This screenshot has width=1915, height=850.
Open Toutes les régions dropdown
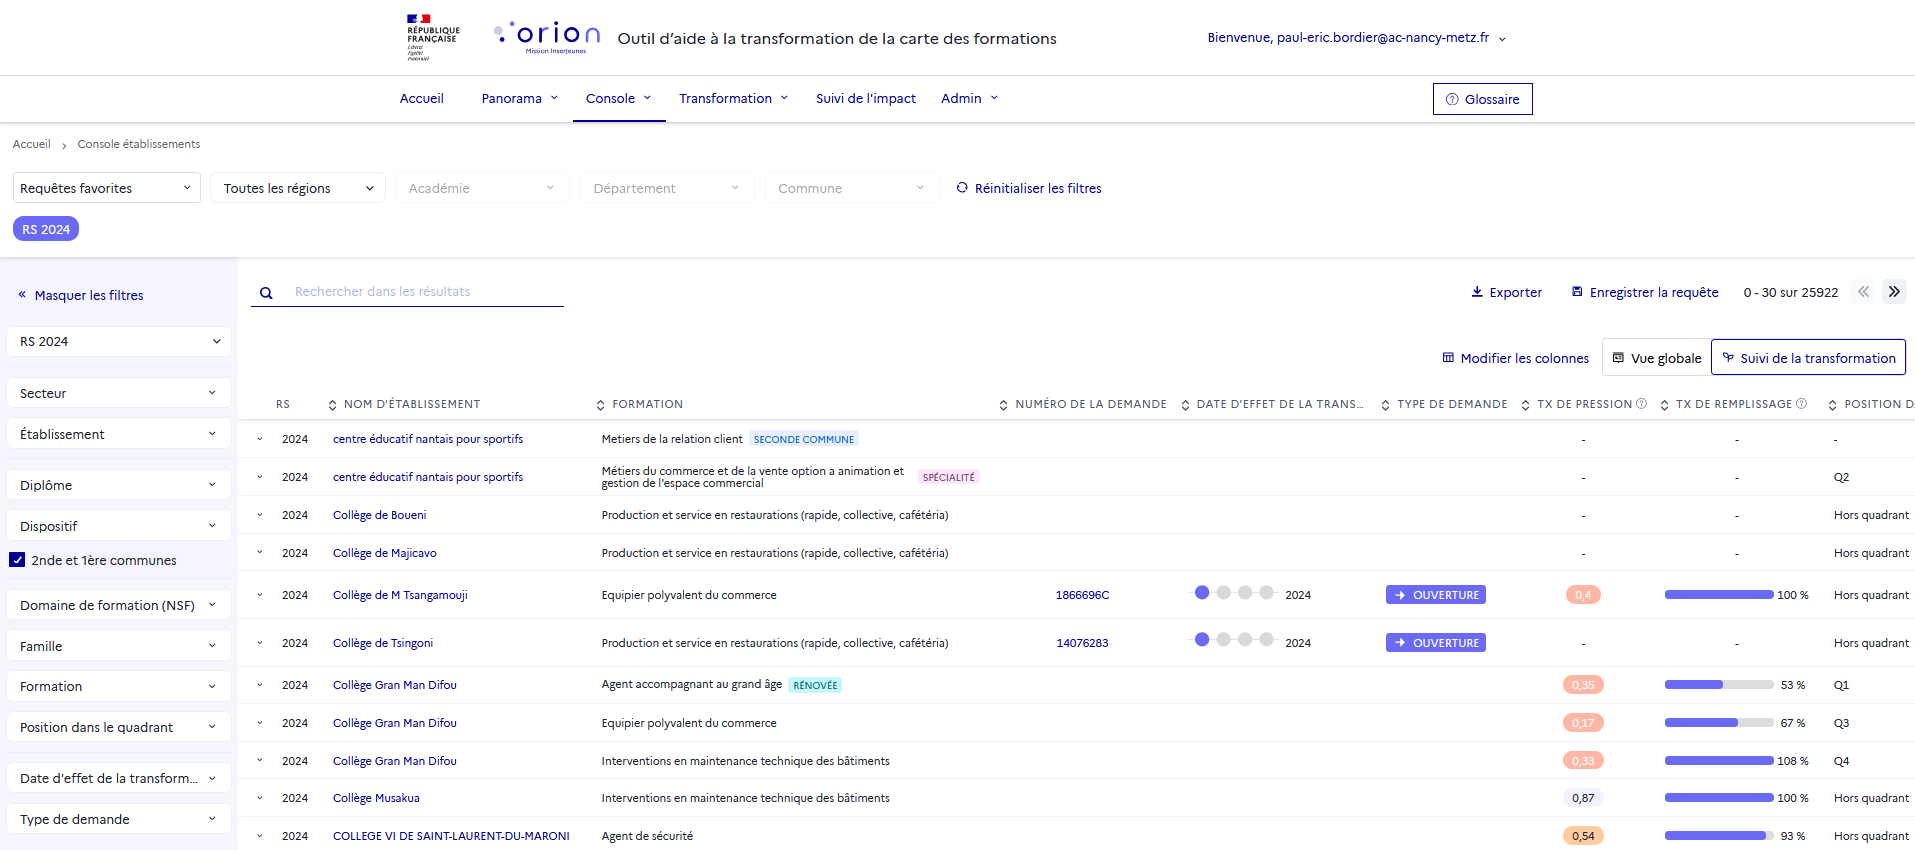click(298, 188)
